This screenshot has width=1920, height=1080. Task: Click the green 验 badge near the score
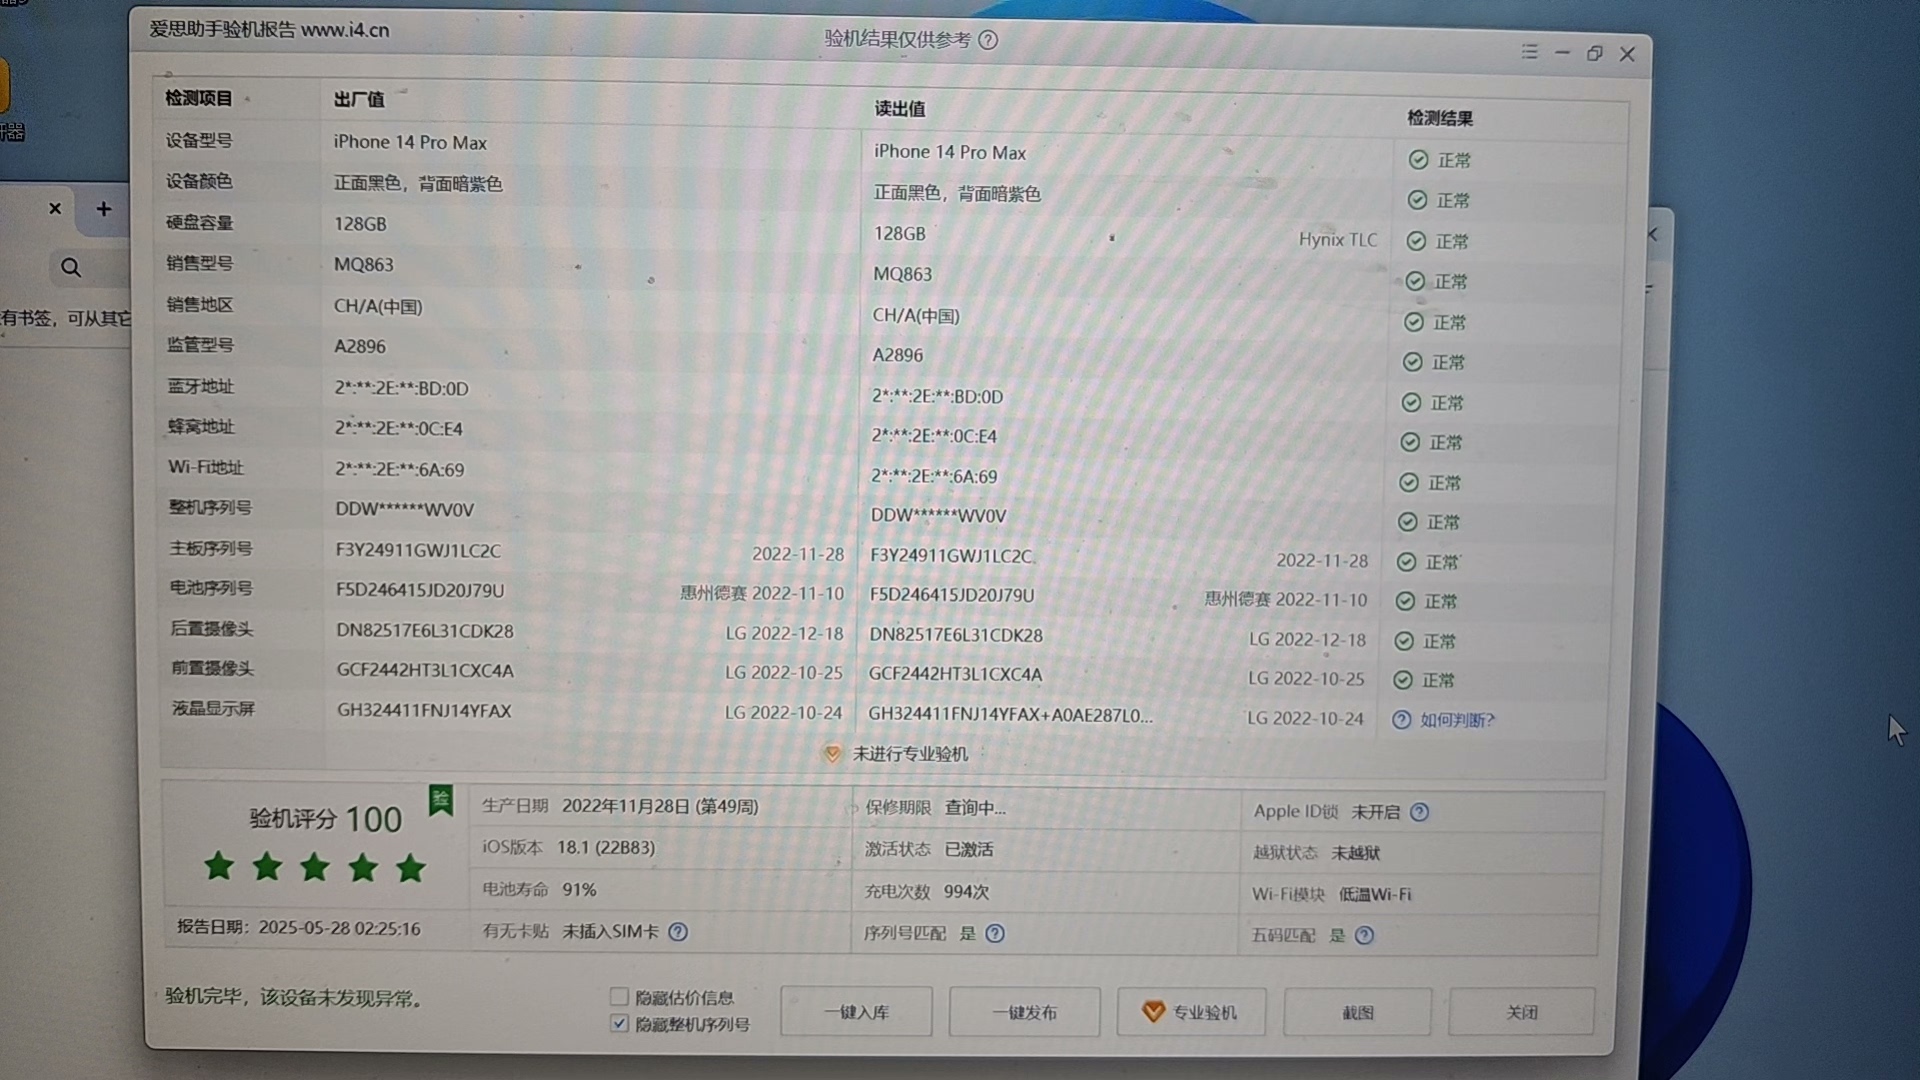point(441,800)
